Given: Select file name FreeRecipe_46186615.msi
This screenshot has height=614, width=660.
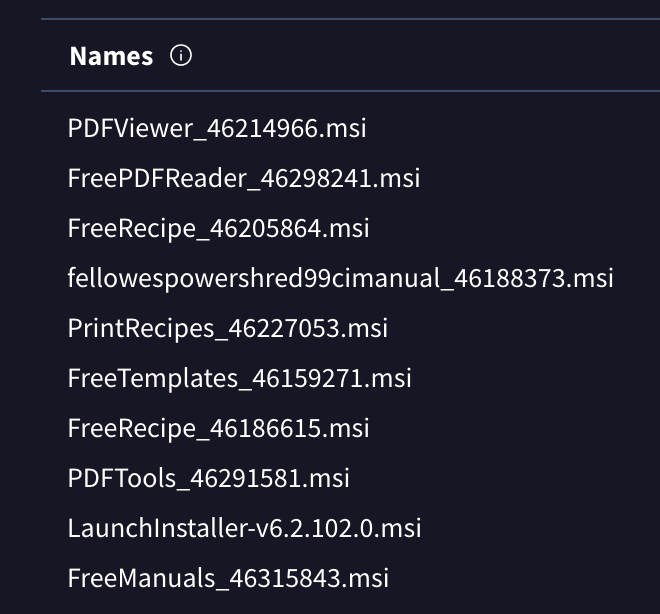Looking at the screenshot, I should pos(218,428).
